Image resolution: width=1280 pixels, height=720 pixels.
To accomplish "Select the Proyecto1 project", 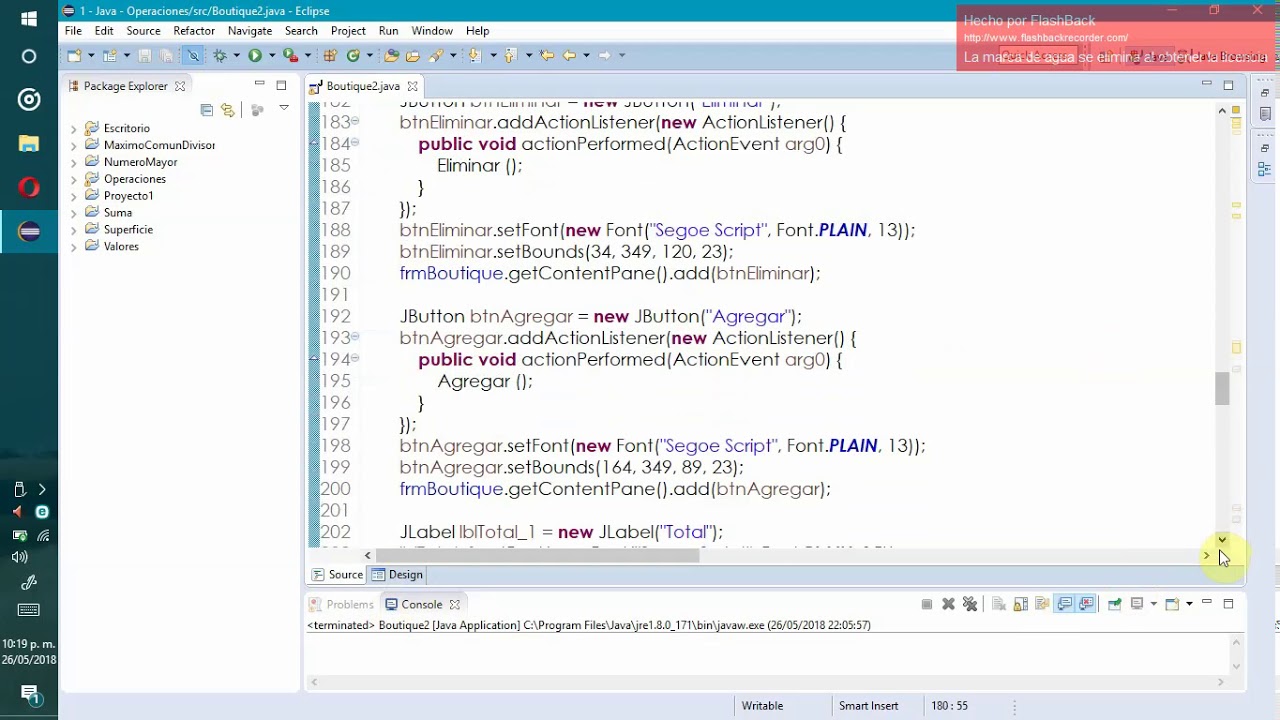I will (128, 196).
